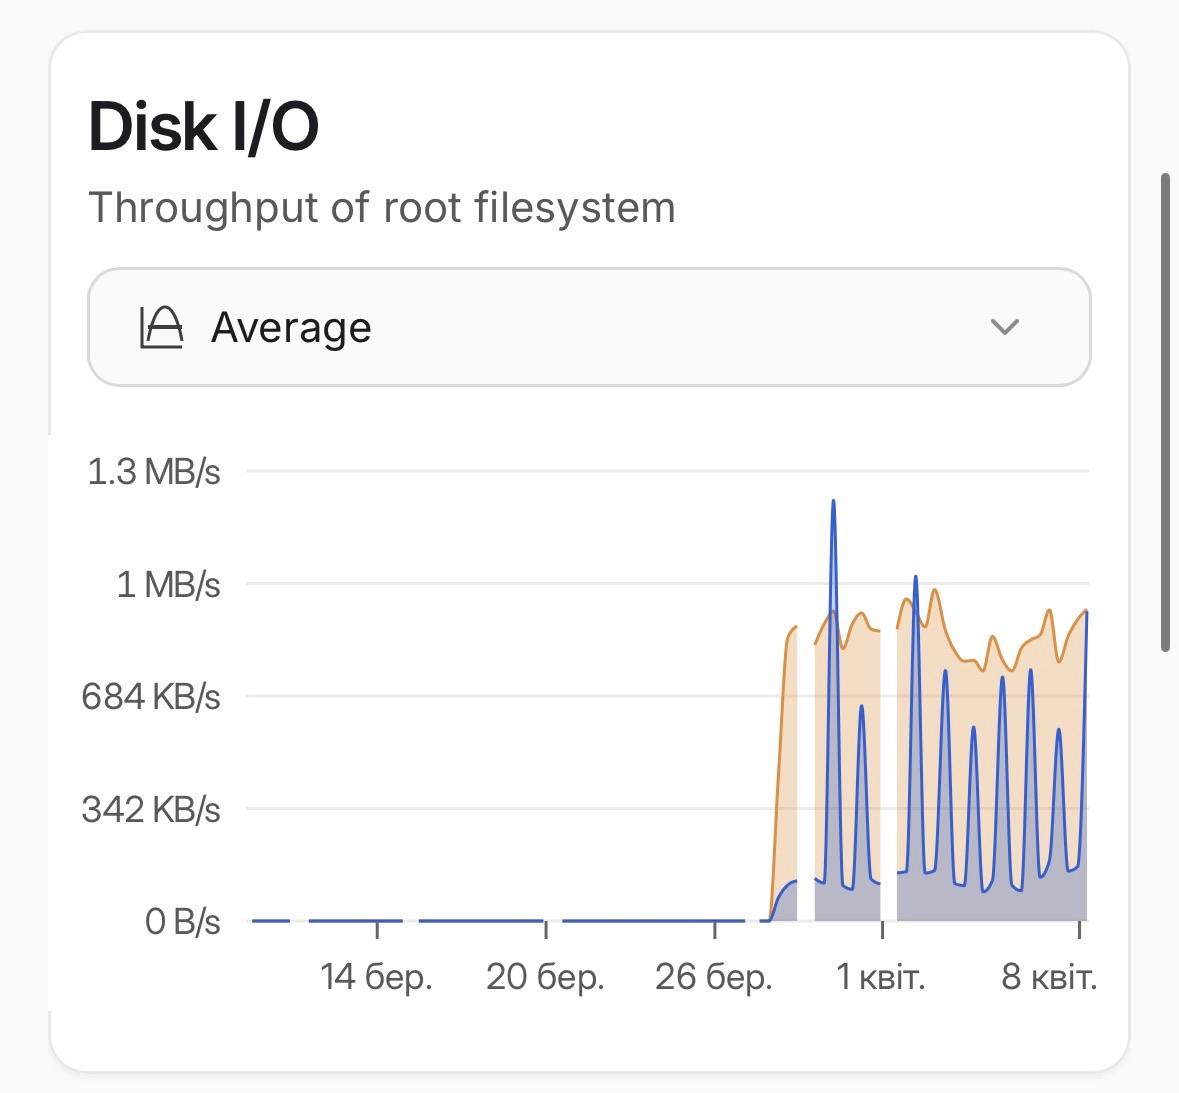Screen dimensions: 1179x1093
Task: Click the Throughput of root filesystem subtitle
Action: pos(382,208)
